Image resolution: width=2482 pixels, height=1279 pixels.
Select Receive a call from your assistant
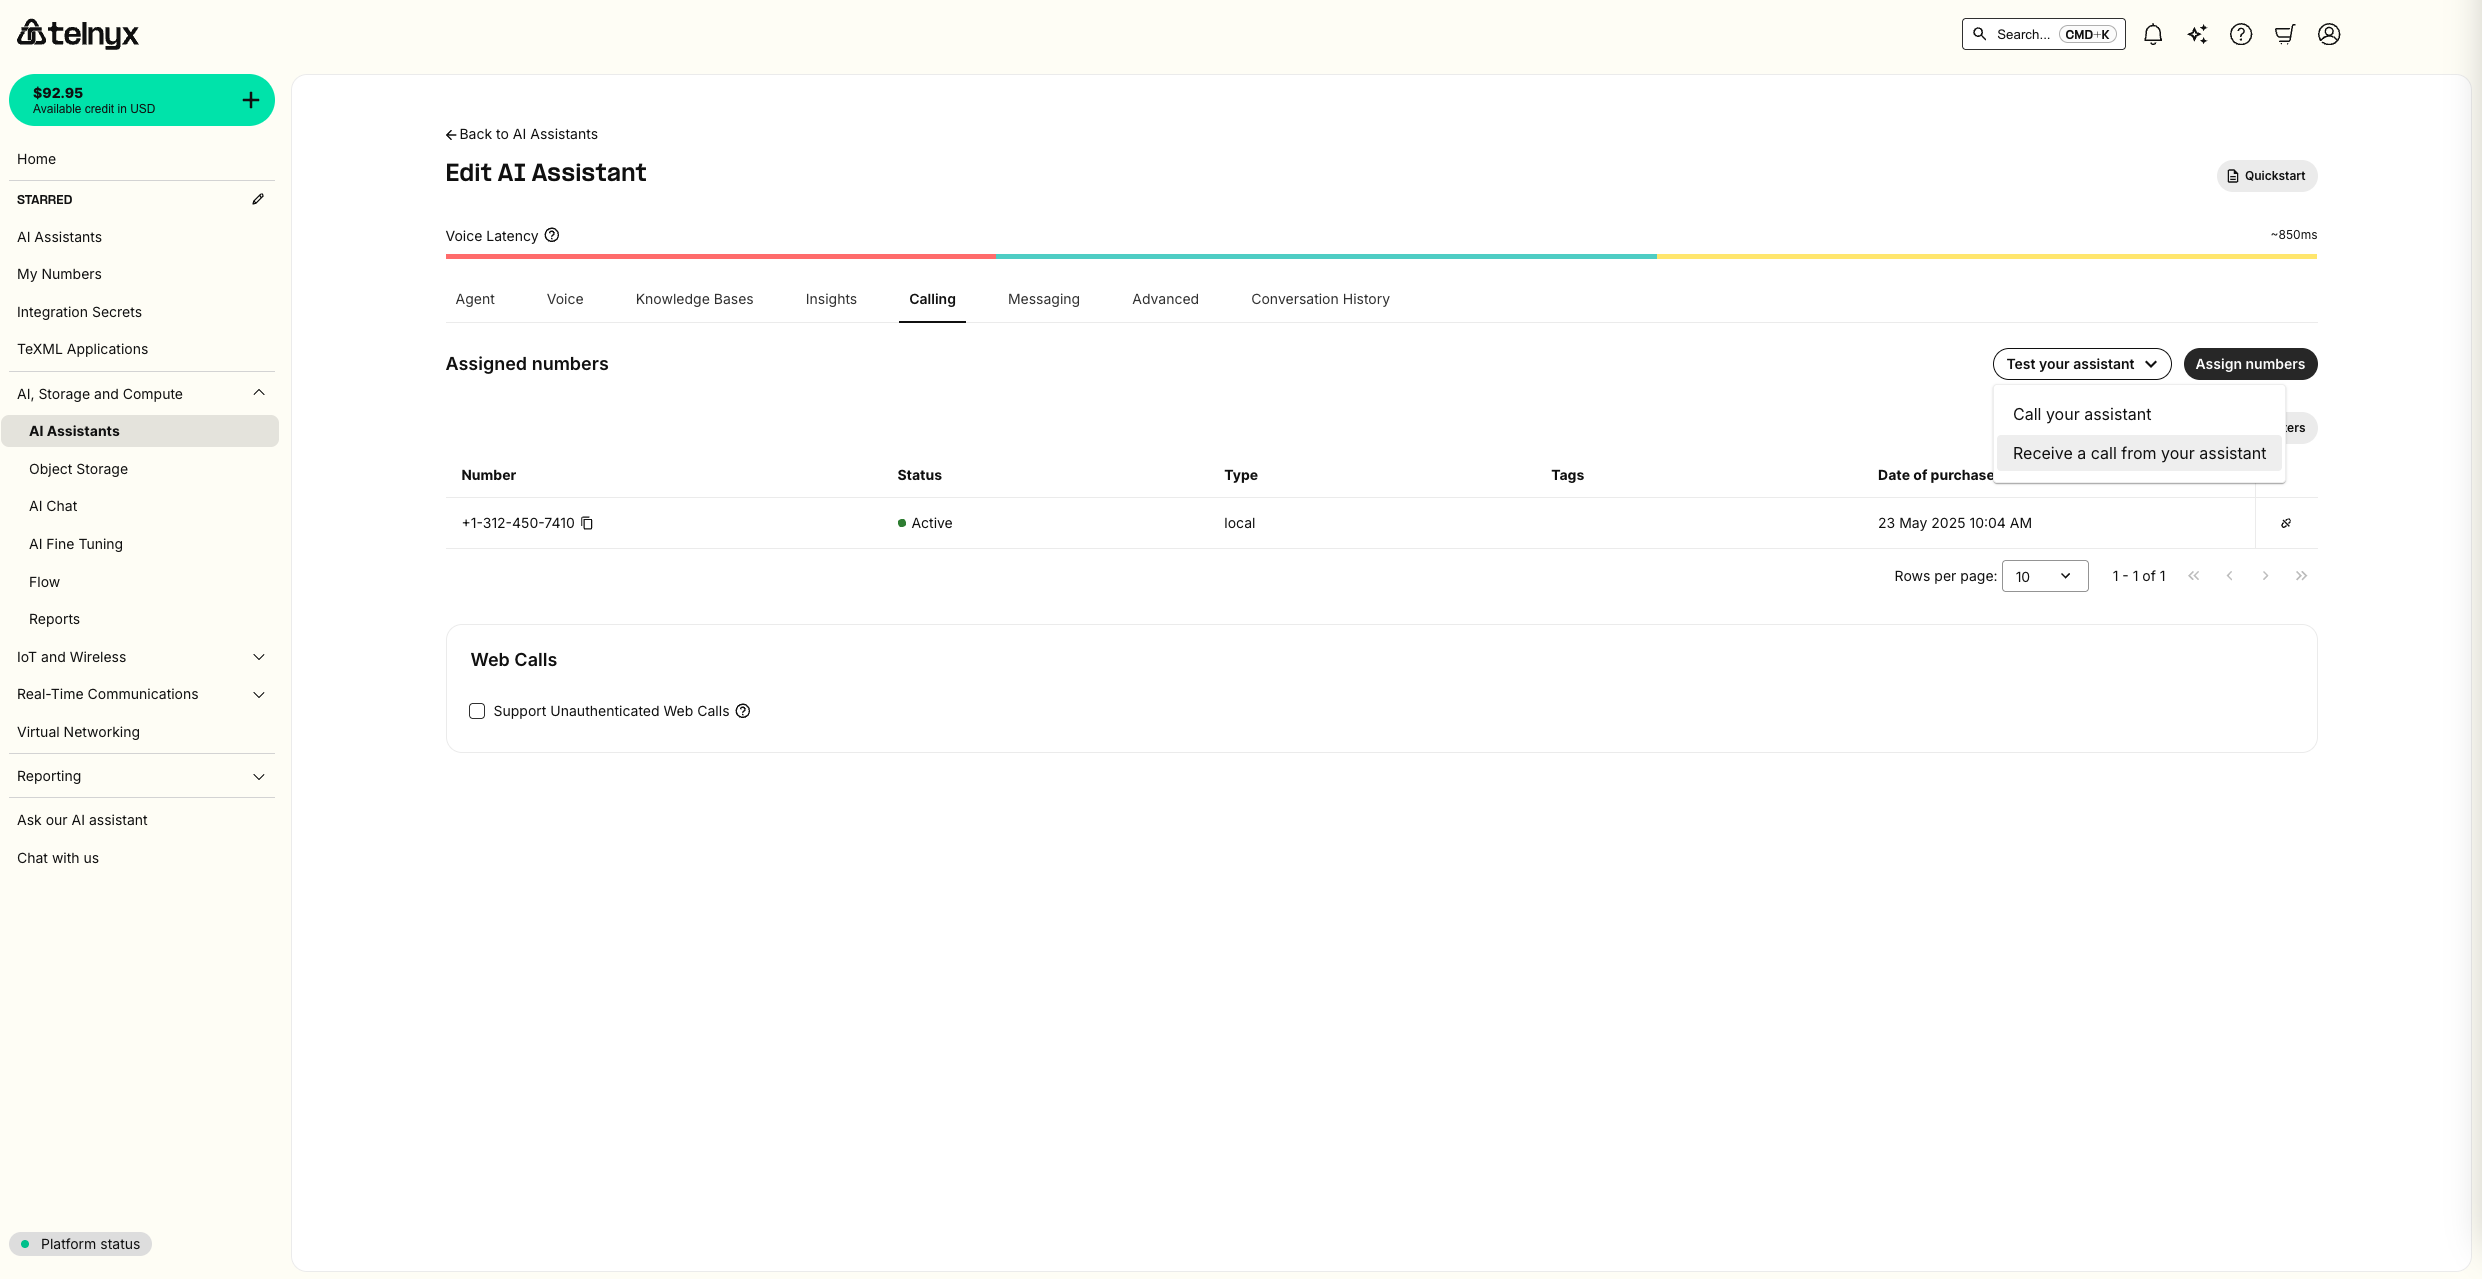2139,453
